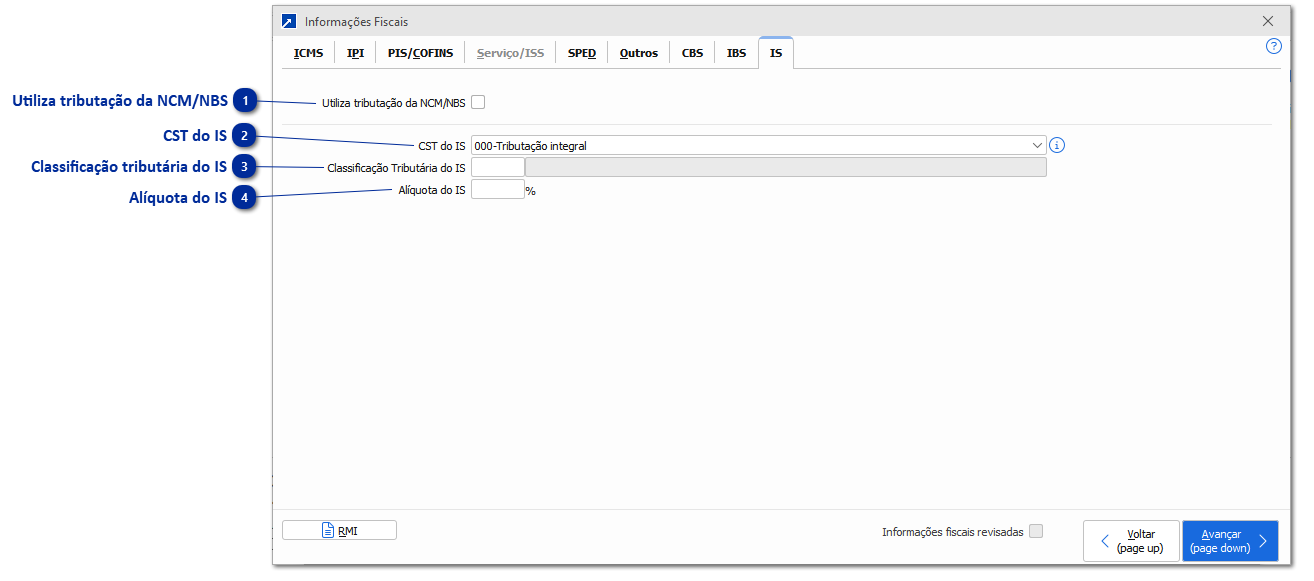The width and height of the screenshot is (1314, 581).
Task: Click the info icon beside CST do IS
Action: (x=1057, y=145)
